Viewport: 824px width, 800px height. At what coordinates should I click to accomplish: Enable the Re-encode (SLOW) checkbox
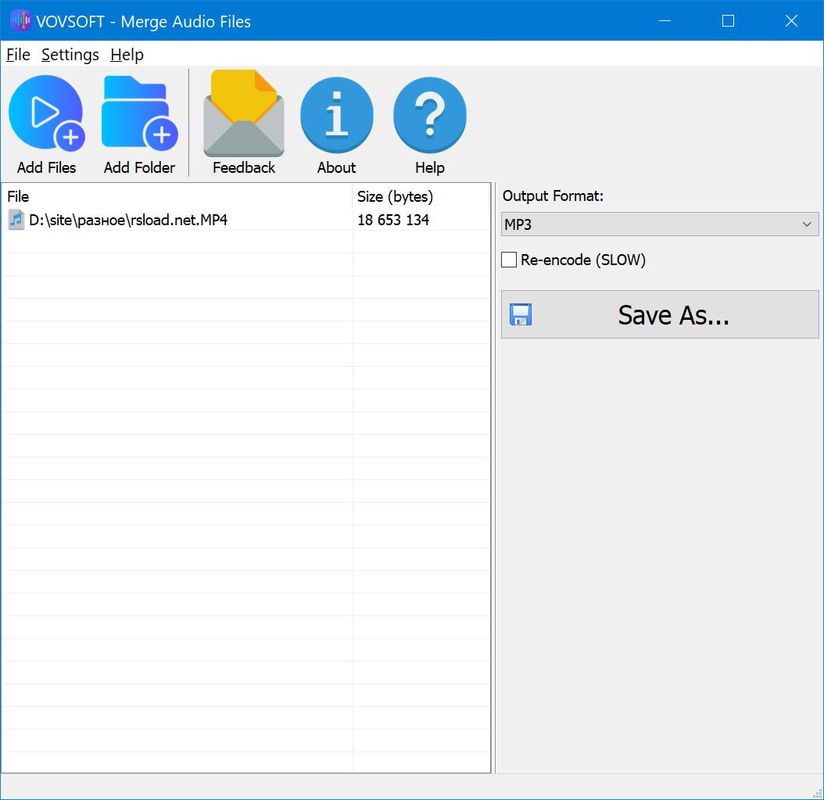[x=509, y=260]
